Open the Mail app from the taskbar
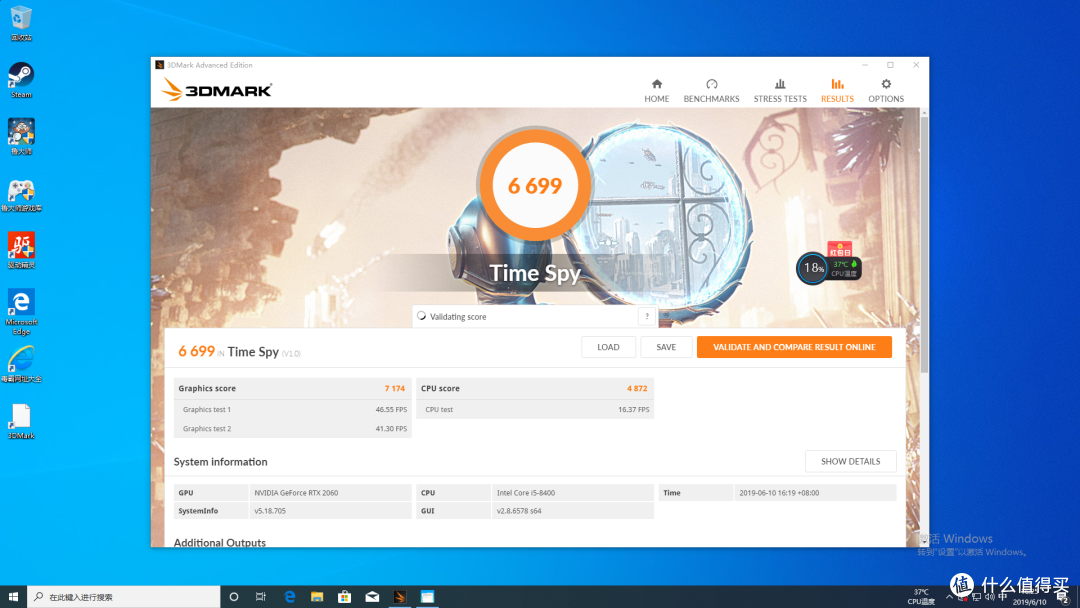Viewport: 1080px width, 608px height. [372, 597]
